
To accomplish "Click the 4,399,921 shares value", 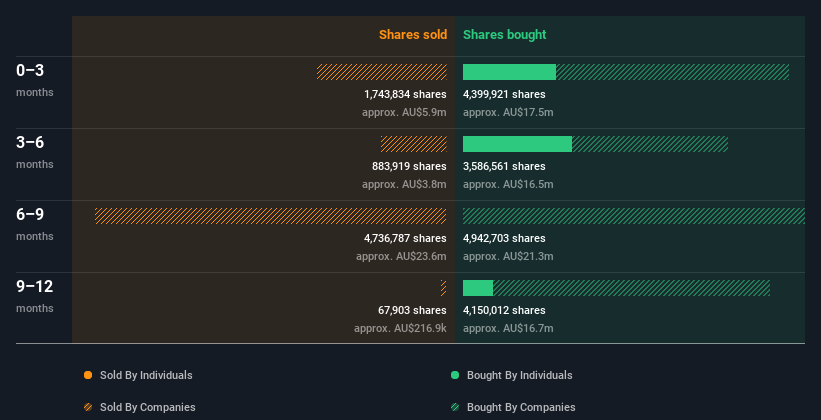I will [x=504, y=94].
